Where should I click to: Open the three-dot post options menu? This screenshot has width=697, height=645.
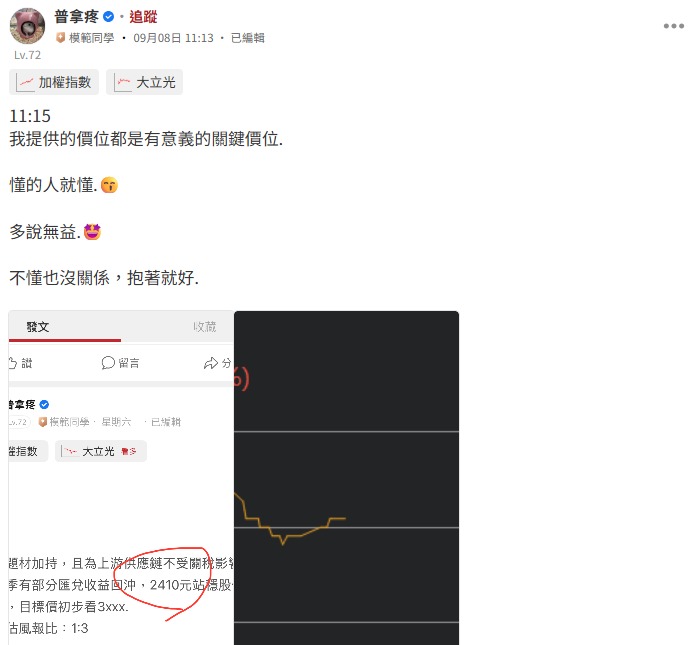[x=673, y=26]
